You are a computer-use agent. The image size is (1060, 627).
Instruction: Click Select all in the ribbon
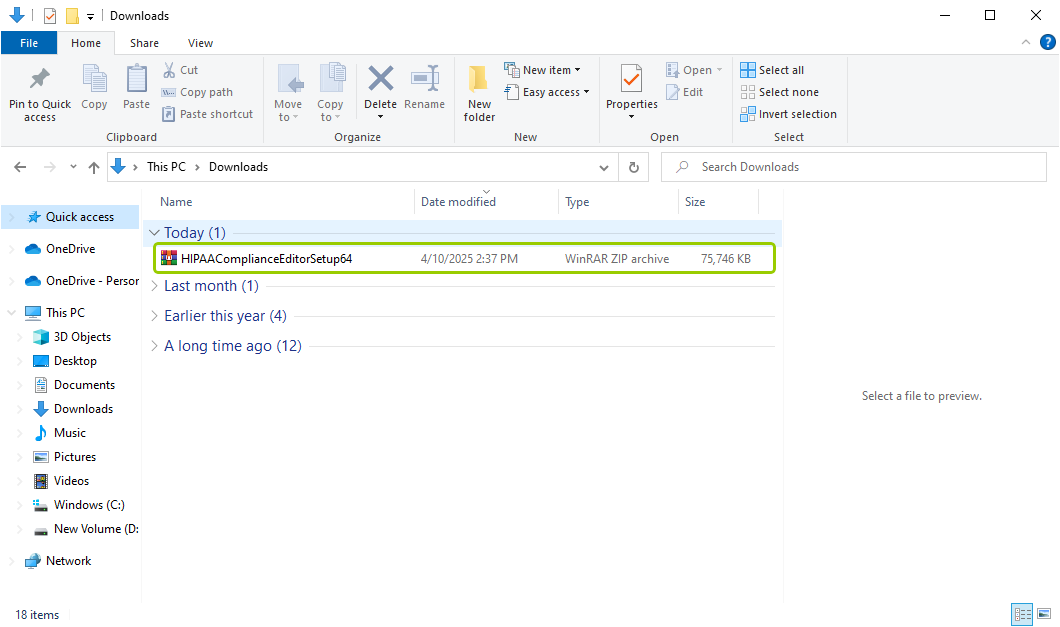pyautogui.click(x=772, y=70)
